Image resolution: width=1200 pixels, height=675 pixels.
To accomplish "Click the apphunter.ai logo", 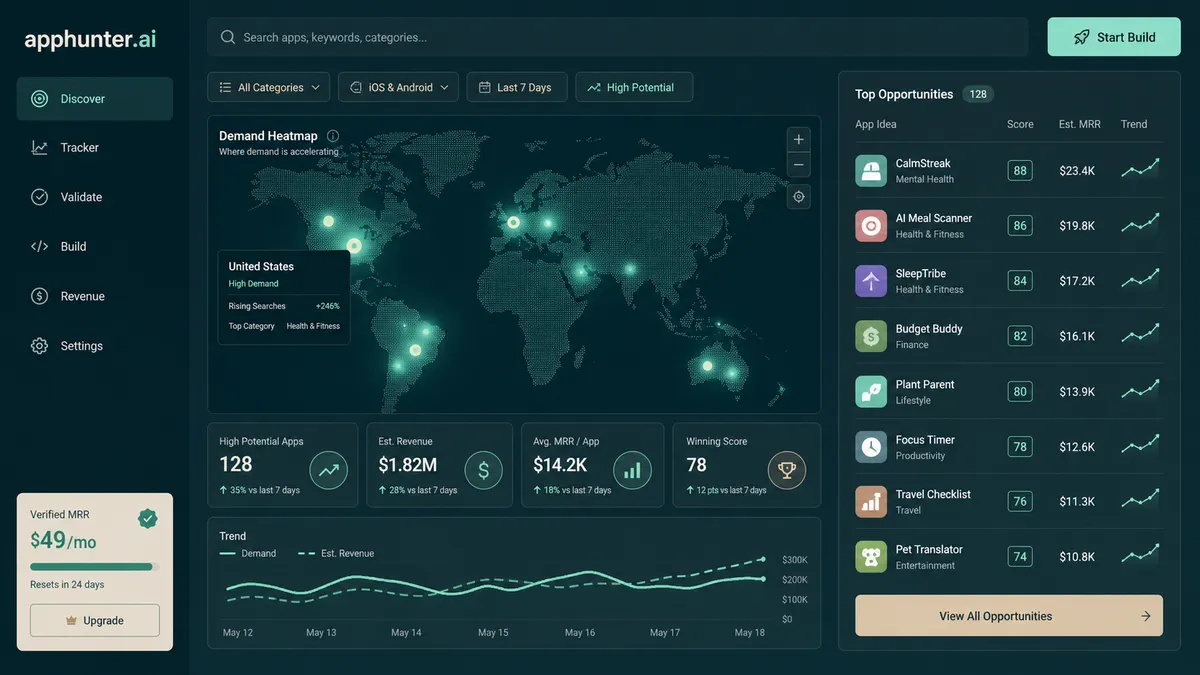I will pyautogui.click(x=90, y=40).
